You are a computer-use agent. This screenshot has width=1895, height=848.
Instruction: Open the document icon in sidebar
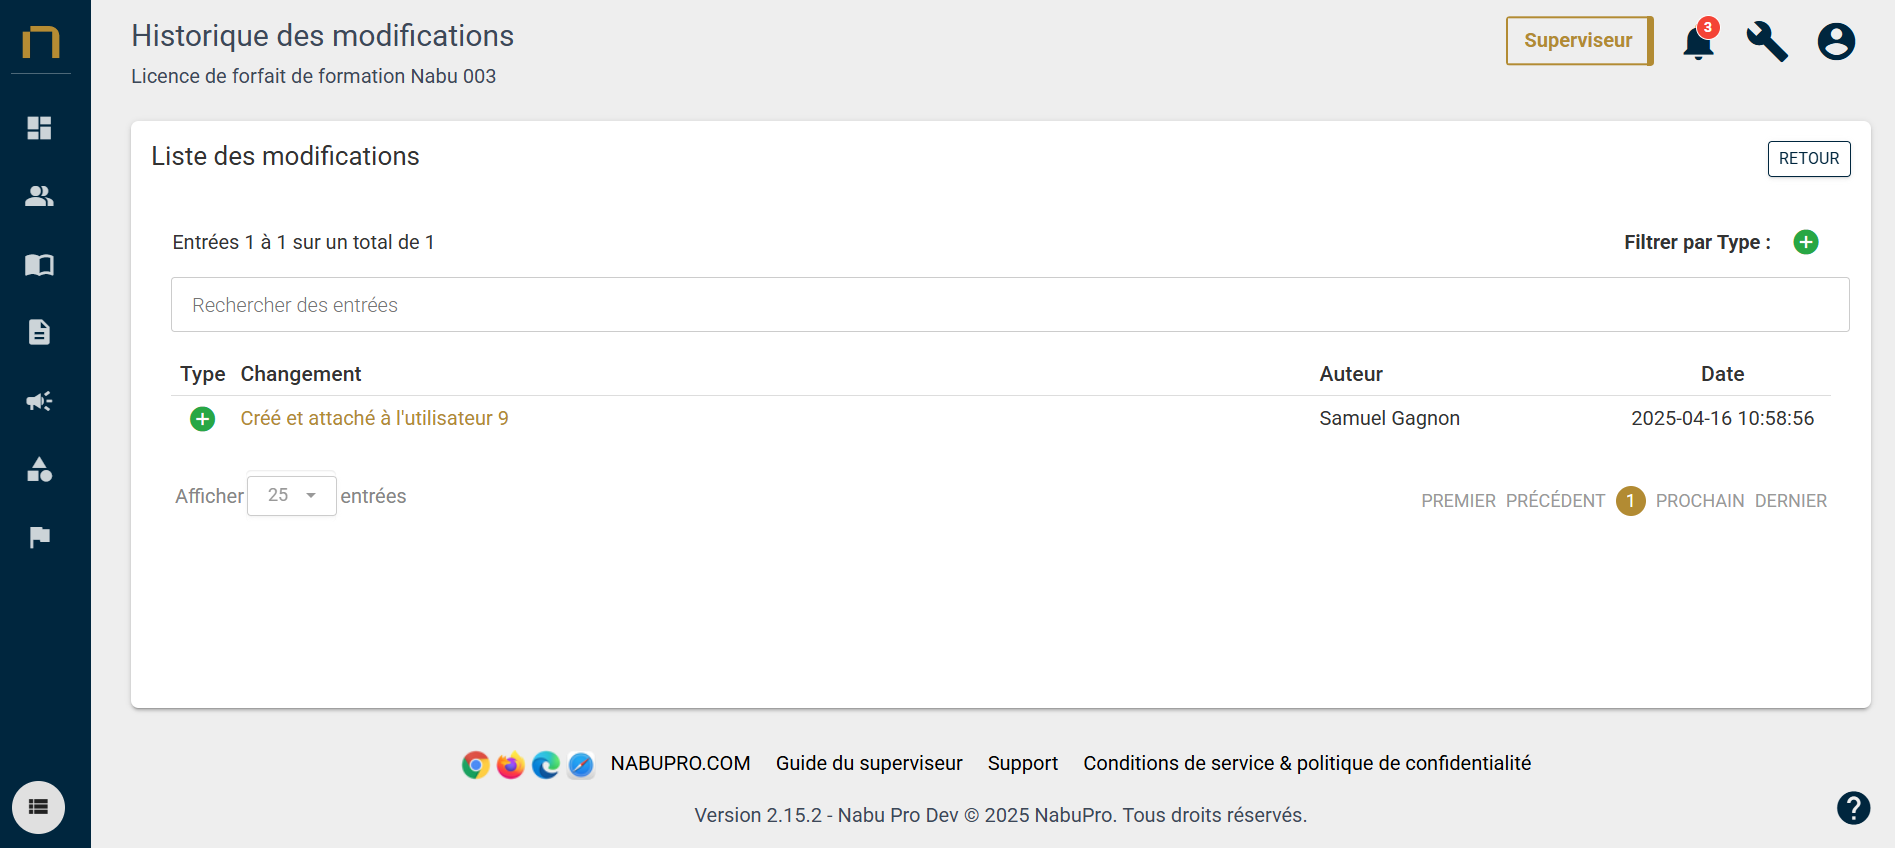tap(39, 332)
